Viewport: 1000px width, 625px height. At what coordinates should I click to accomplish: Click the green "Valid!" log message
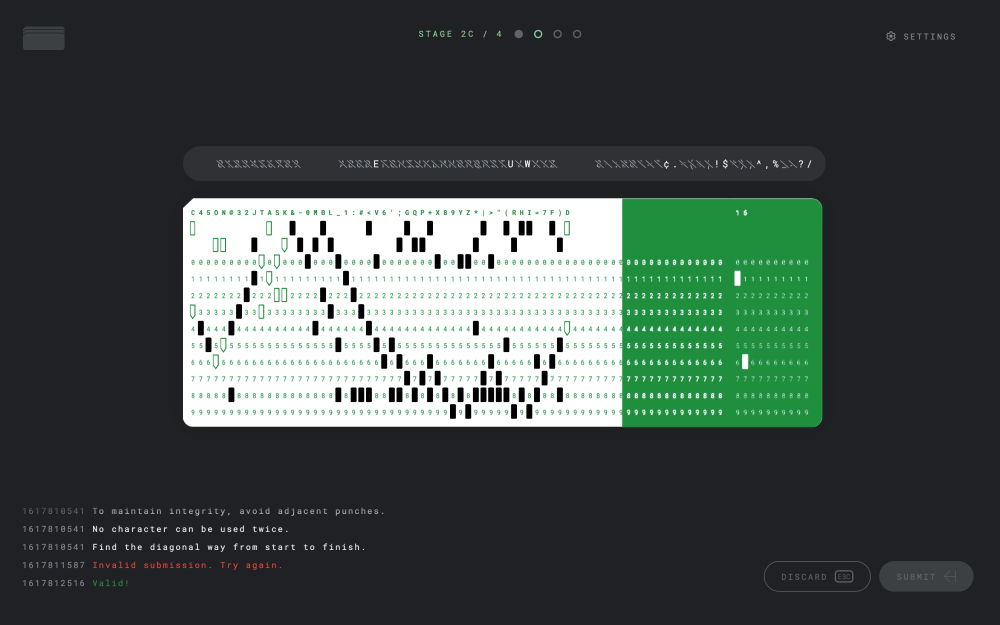coord(111,583)
